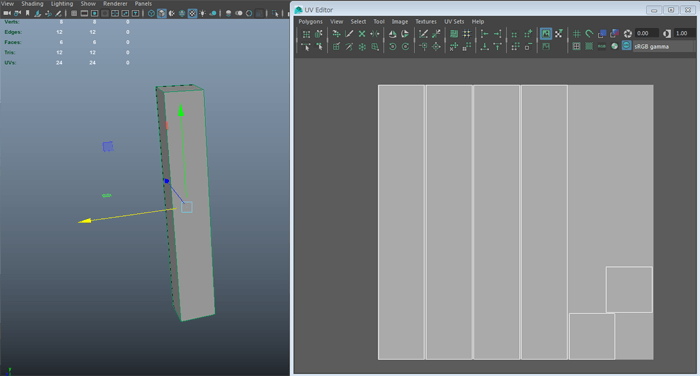Select the small square UV shell at bottom

pyautogui.click(x=592, y=336)
